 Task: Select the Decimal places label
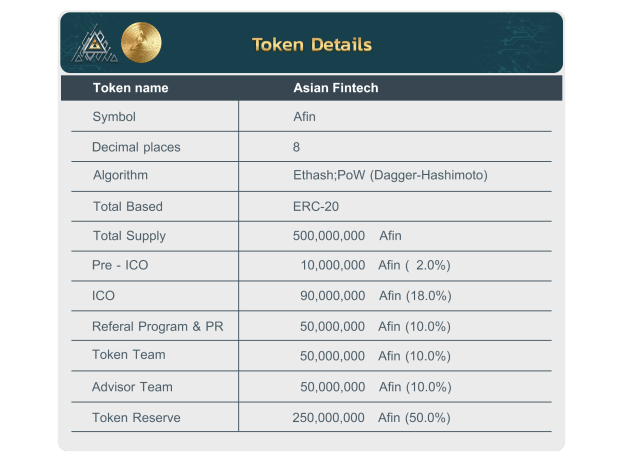136,147
